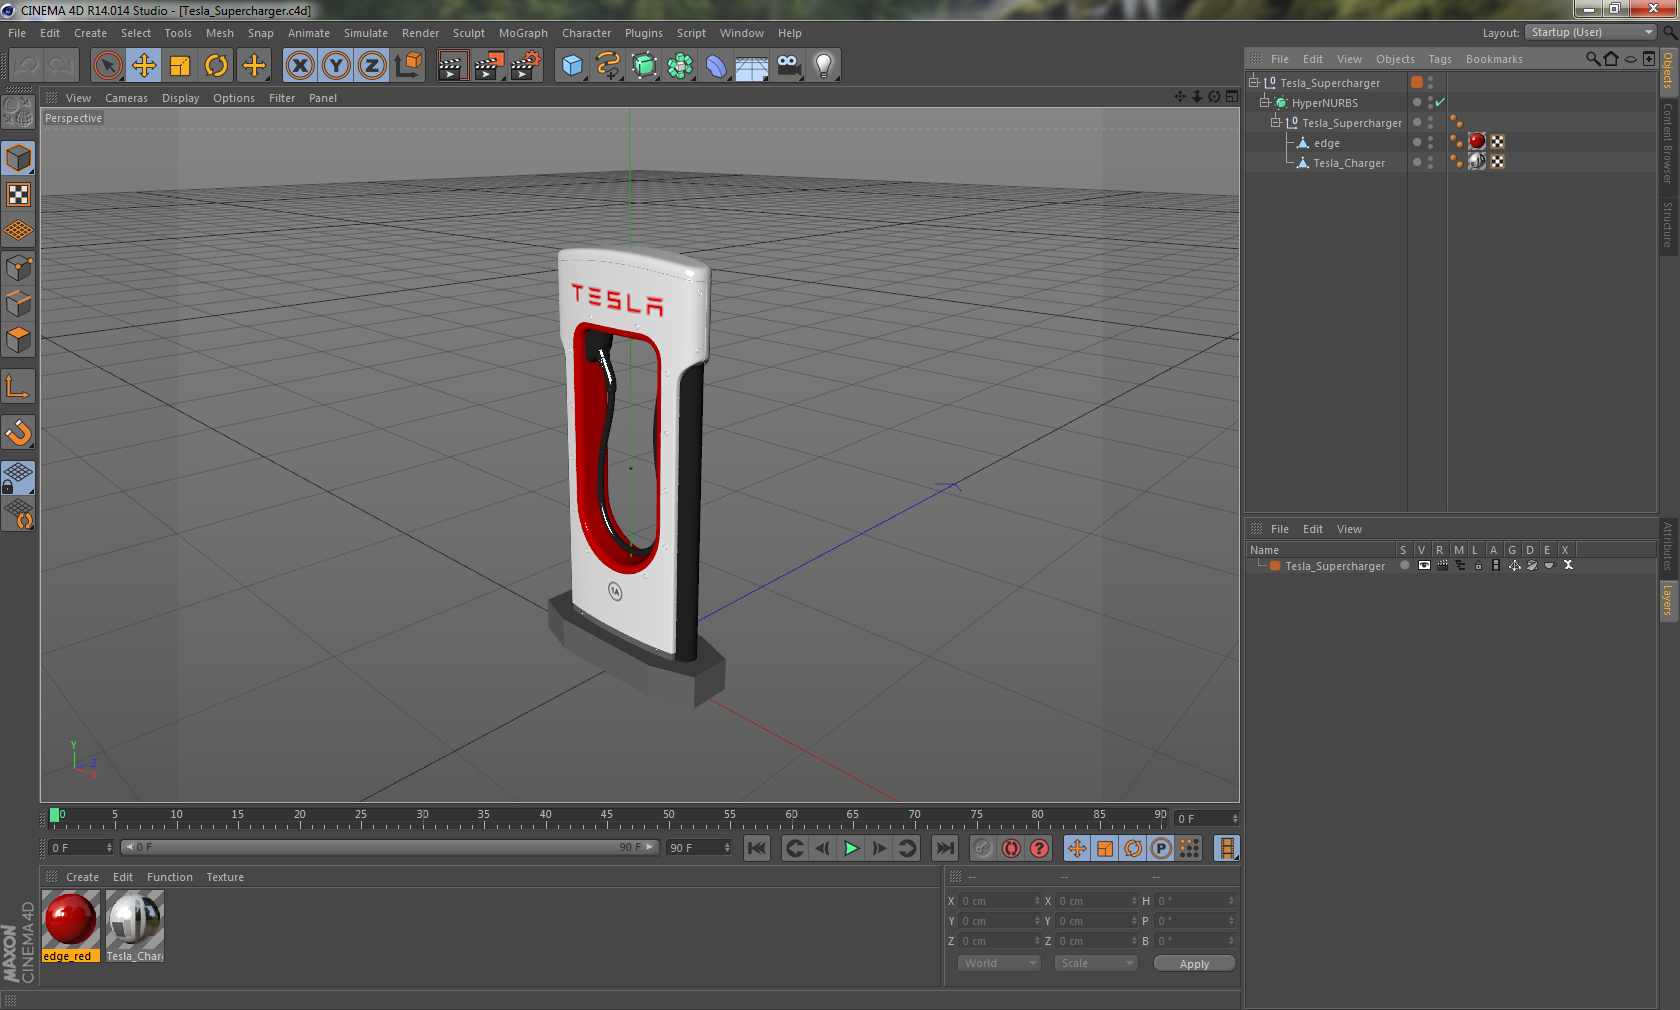
Task: Add a Camera object
Action: 788,66
